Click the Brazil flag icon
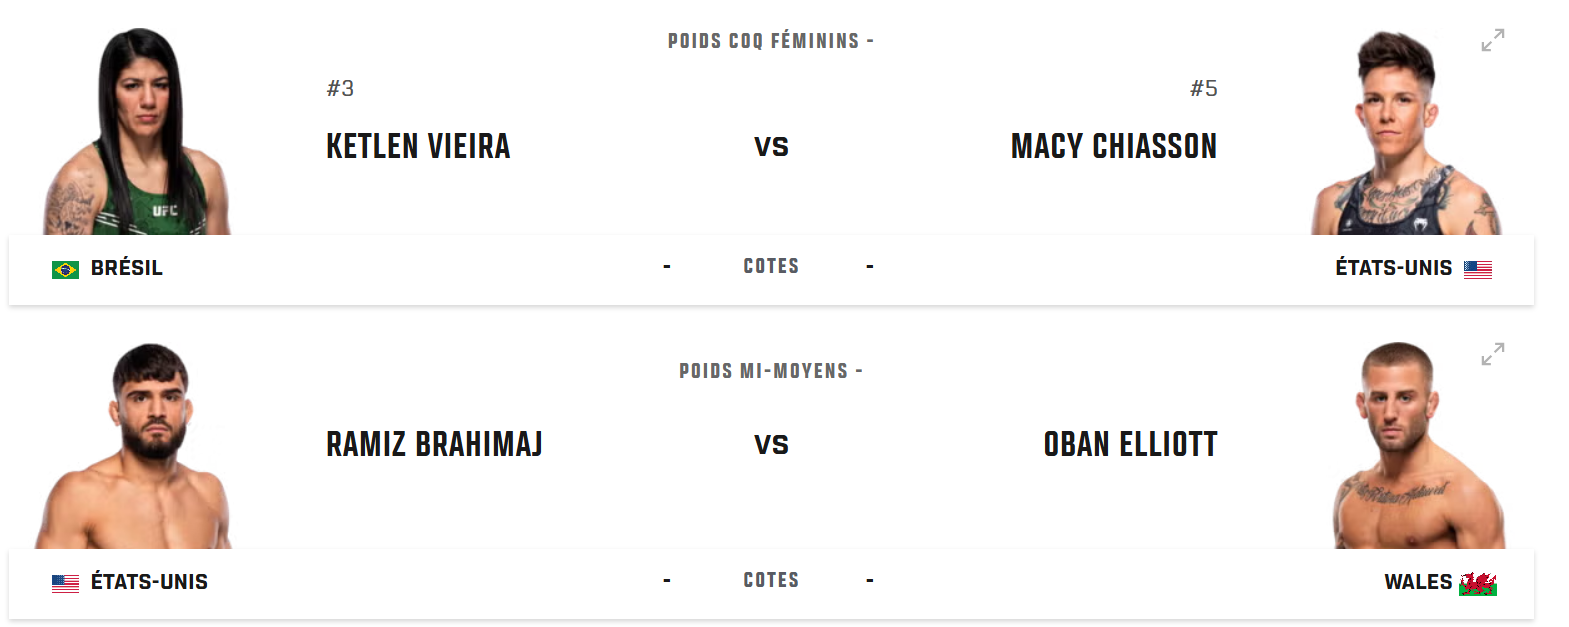 tap(65, 269)
